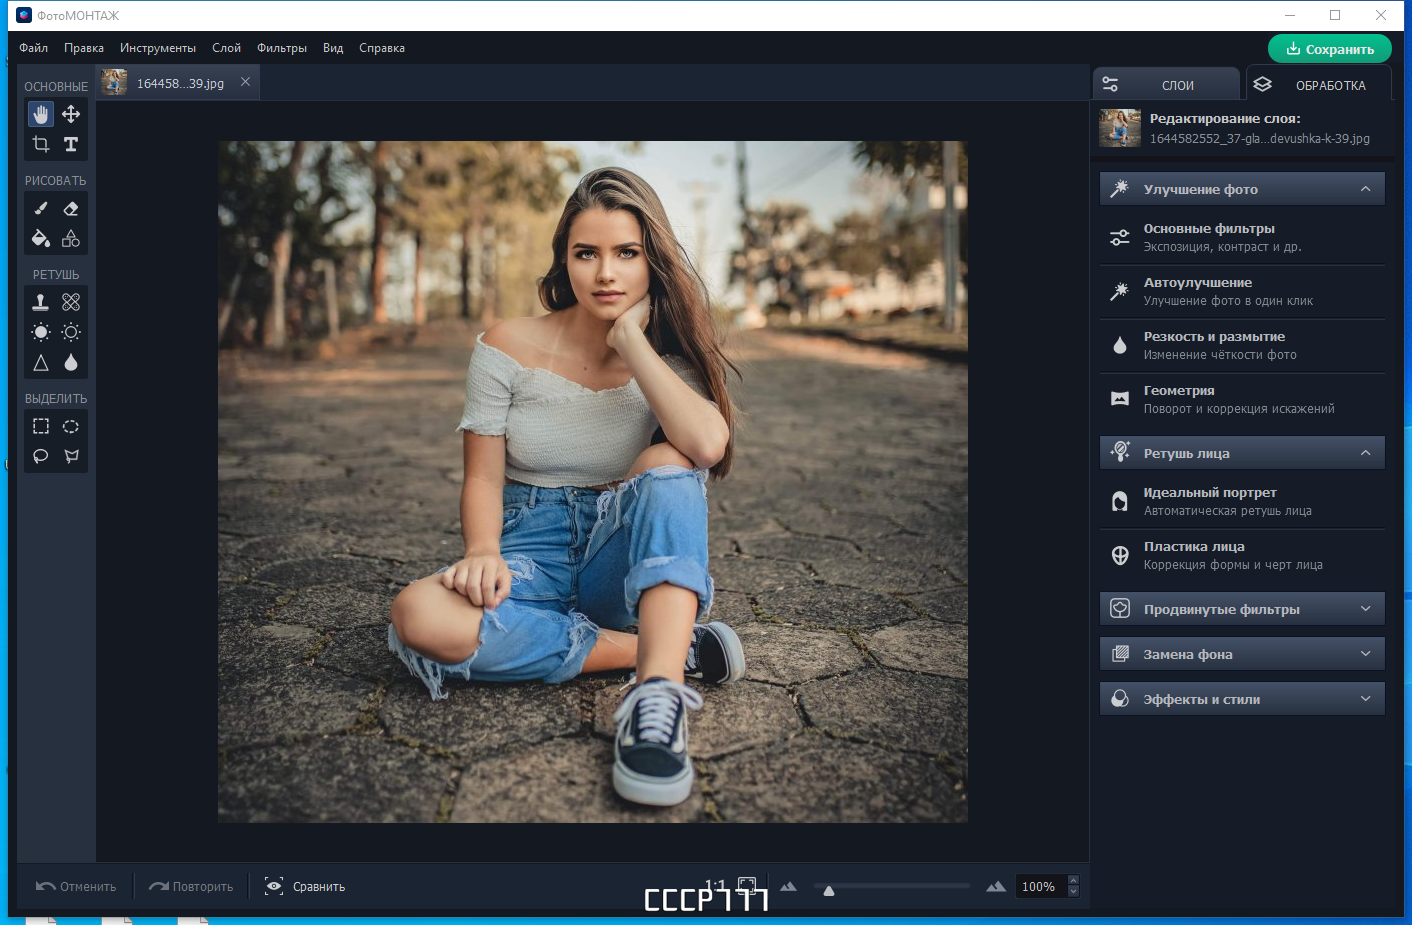The height and width of the screenshot is (925, 1412).
Task: Open Автоулучшение one-click enhancement
Action: click(x=1242, y=292)
